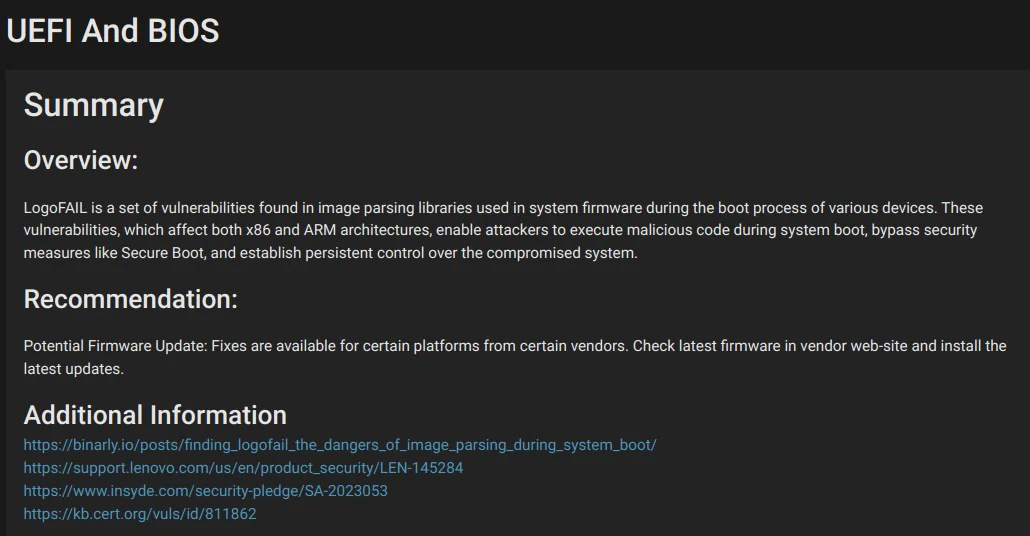
Task: Open the Lenovo LEN-145284 security advisory link
Action: 243,468
